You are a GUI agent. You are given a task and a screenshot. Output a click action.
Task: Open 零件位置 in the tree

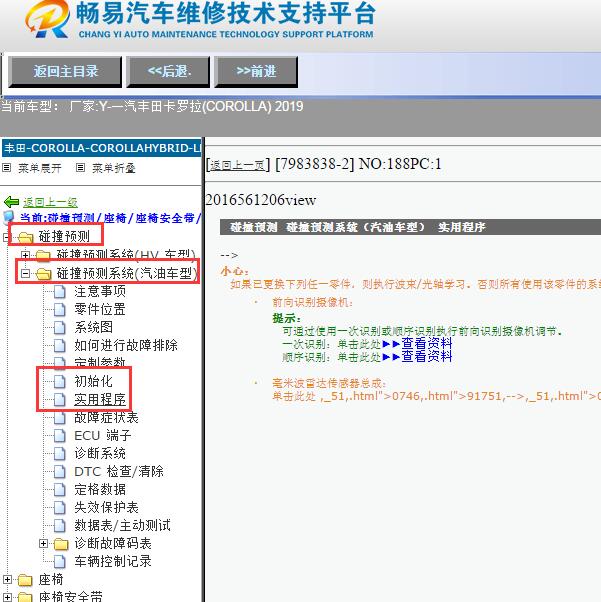[100, 309]
